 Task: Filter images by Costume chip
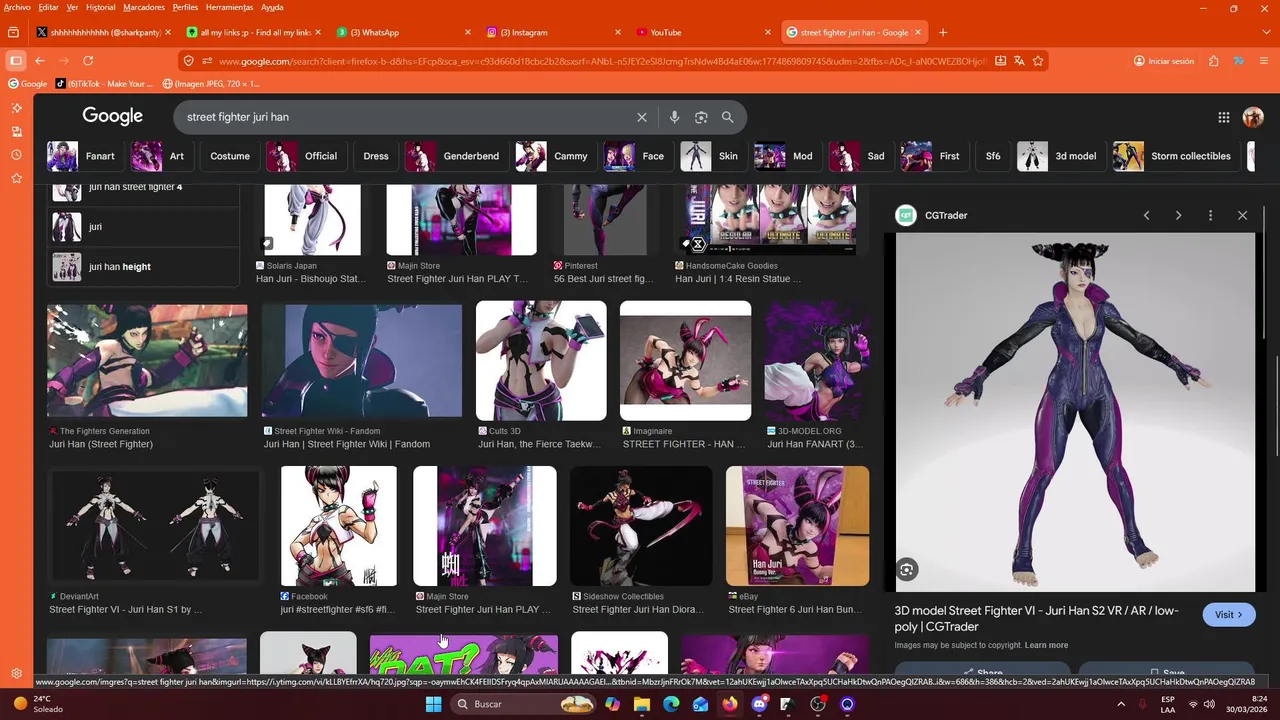[x=230, y=156]
